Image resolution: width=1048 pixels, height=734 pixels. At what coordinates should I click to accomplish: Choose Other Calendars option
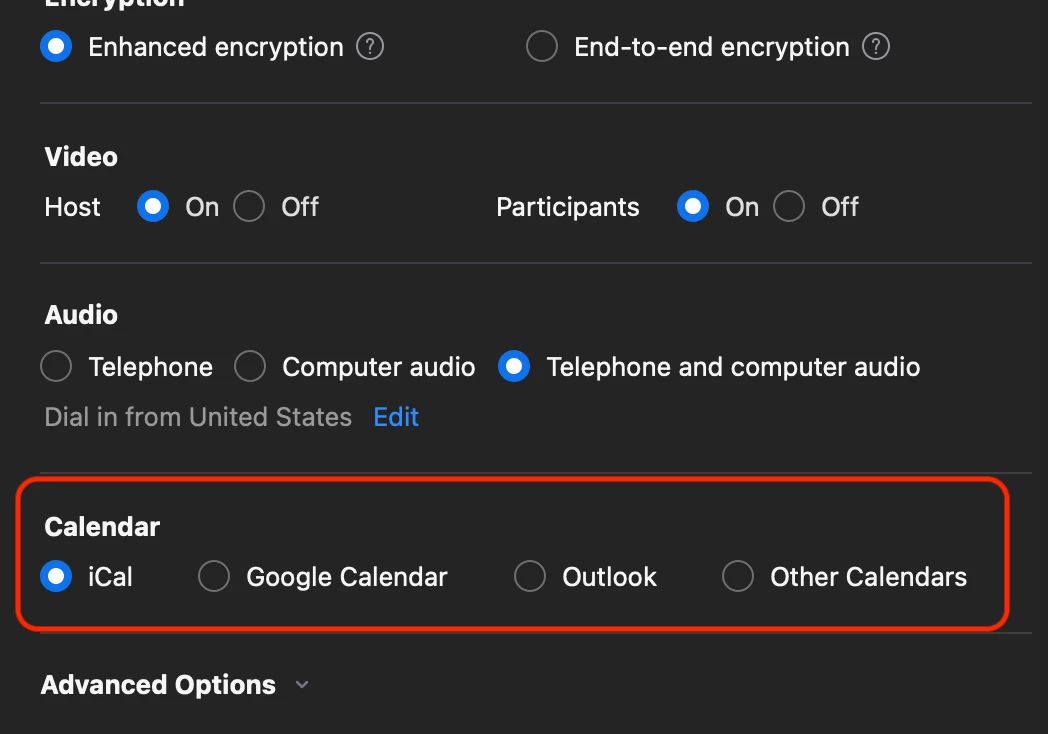[738, 577]
